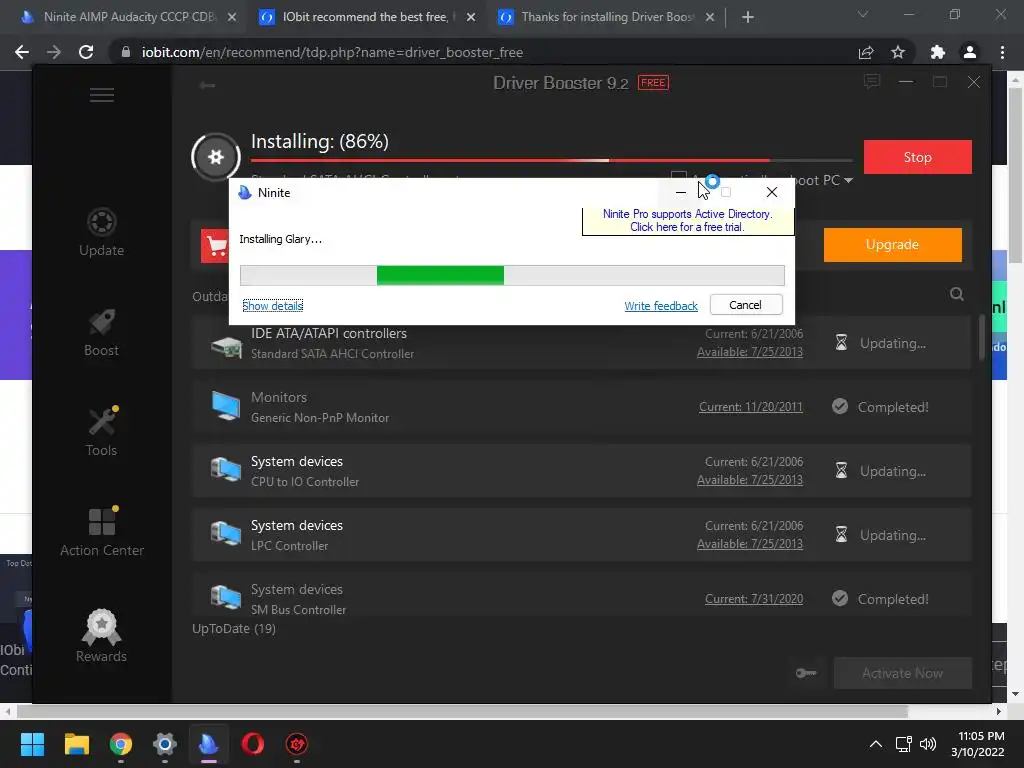Click the orange Upgrade button
This screenshot has height=768, width=1024.
click(892, 245)
